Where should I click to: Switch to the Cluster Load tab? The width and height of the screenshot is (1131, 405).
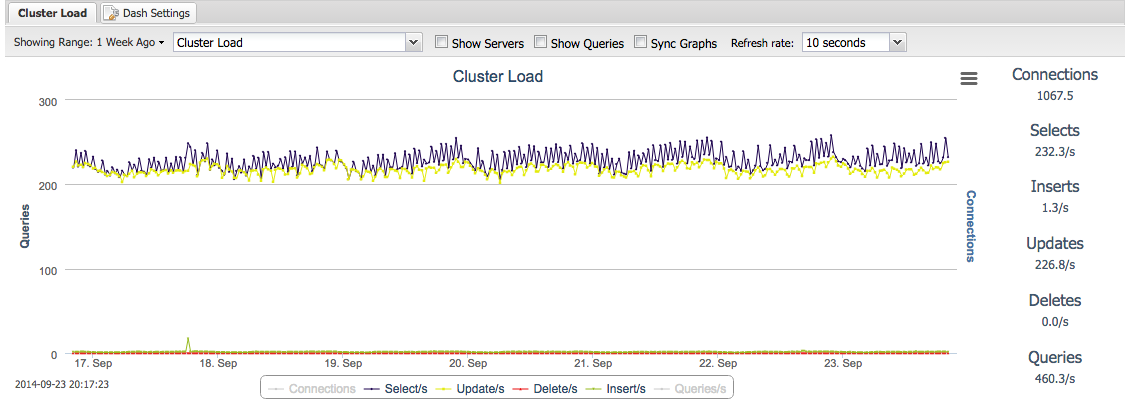pos(51,13)
